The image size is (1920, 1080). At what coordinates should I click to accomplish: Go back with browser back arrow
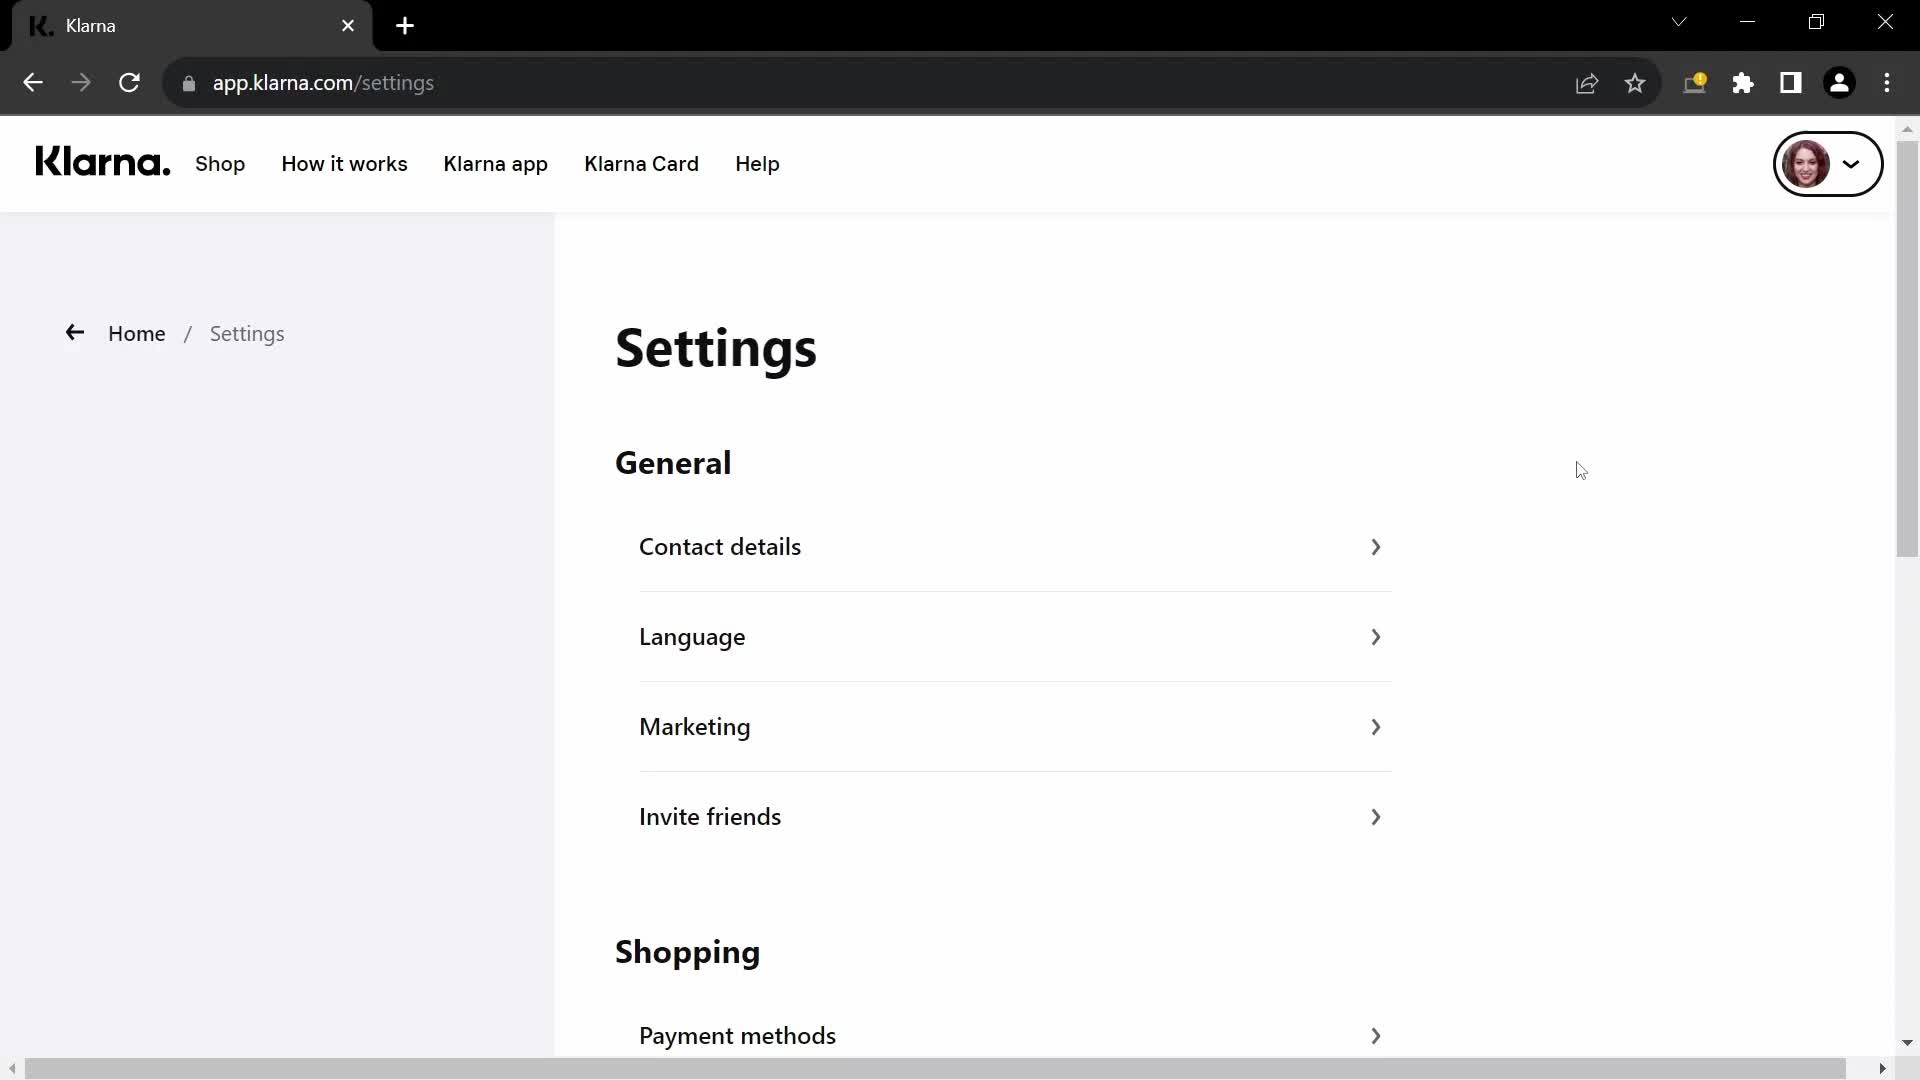pyautogui.click(x=33, y=83)
